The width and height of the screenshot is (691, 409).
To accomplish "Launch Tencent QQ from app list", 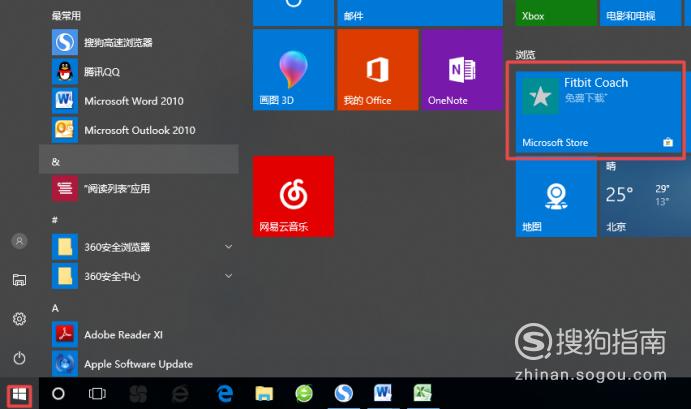I will (x=139, y=71).
